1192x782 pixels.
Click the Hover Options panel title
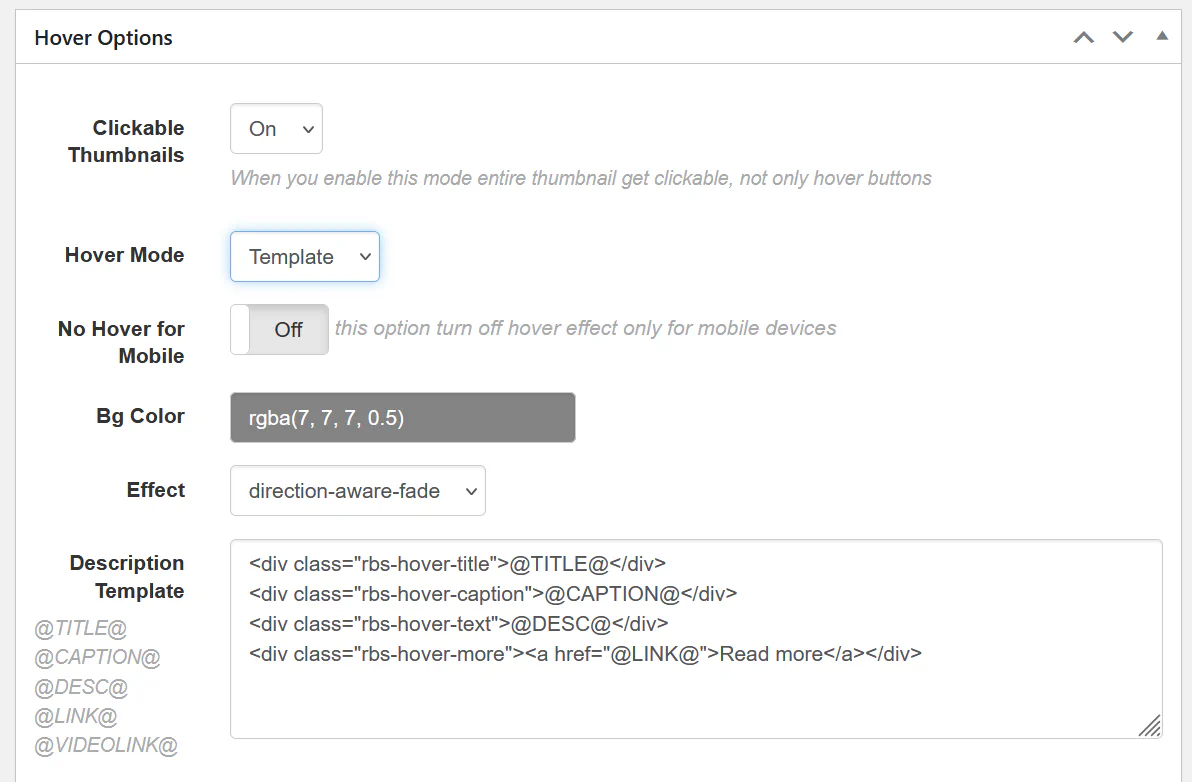coord(103,38)
